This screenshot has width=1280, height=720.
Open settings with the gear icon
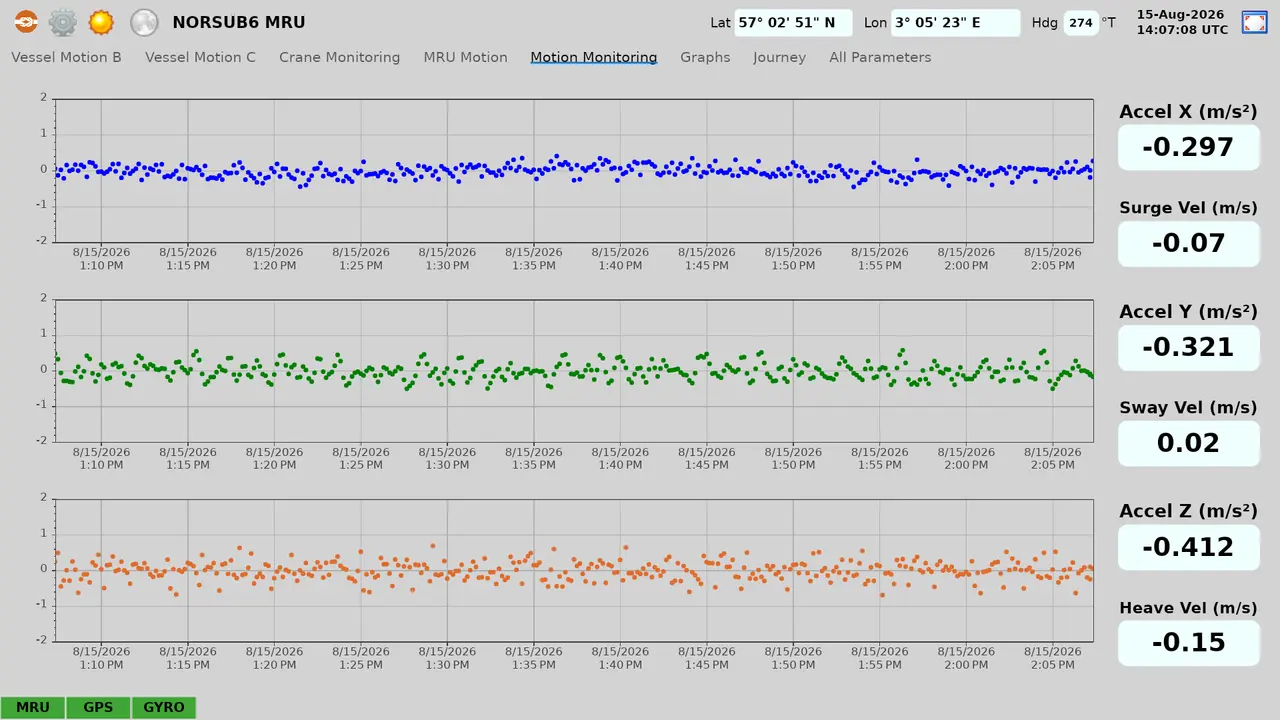(63, 22)
